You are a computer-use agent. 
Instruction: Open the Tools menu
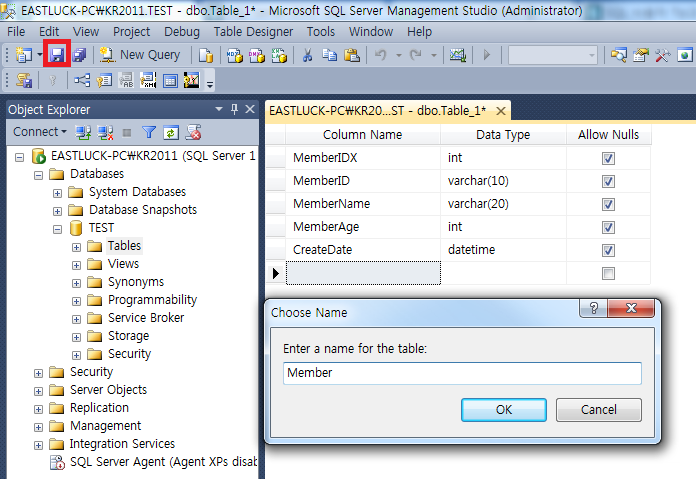click(320, 32)
